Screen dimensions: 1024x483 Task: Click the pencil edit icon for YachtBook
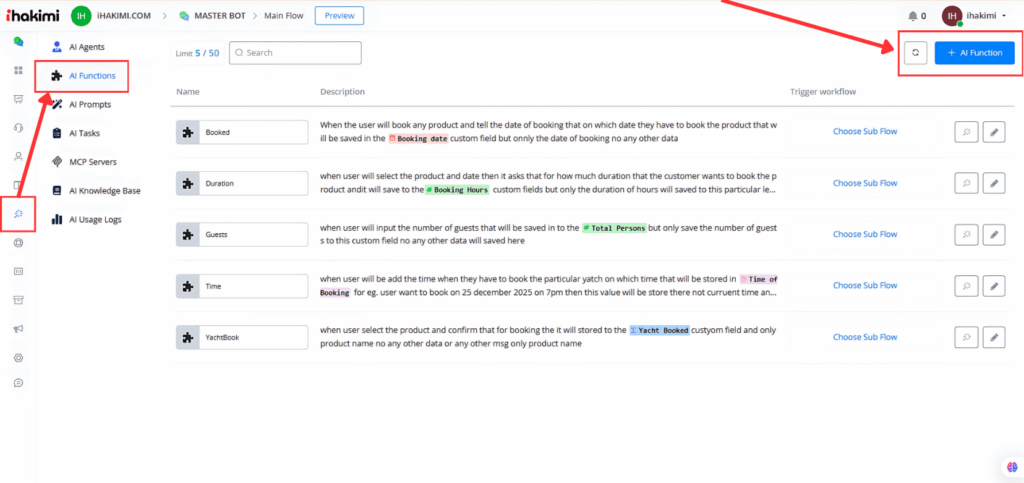tap(993, 337)
